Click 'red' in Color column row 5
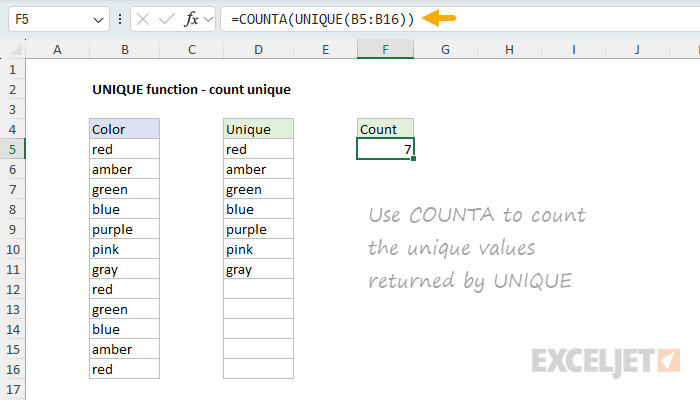Viewport: 700px width, 400px height. (125, 149)
